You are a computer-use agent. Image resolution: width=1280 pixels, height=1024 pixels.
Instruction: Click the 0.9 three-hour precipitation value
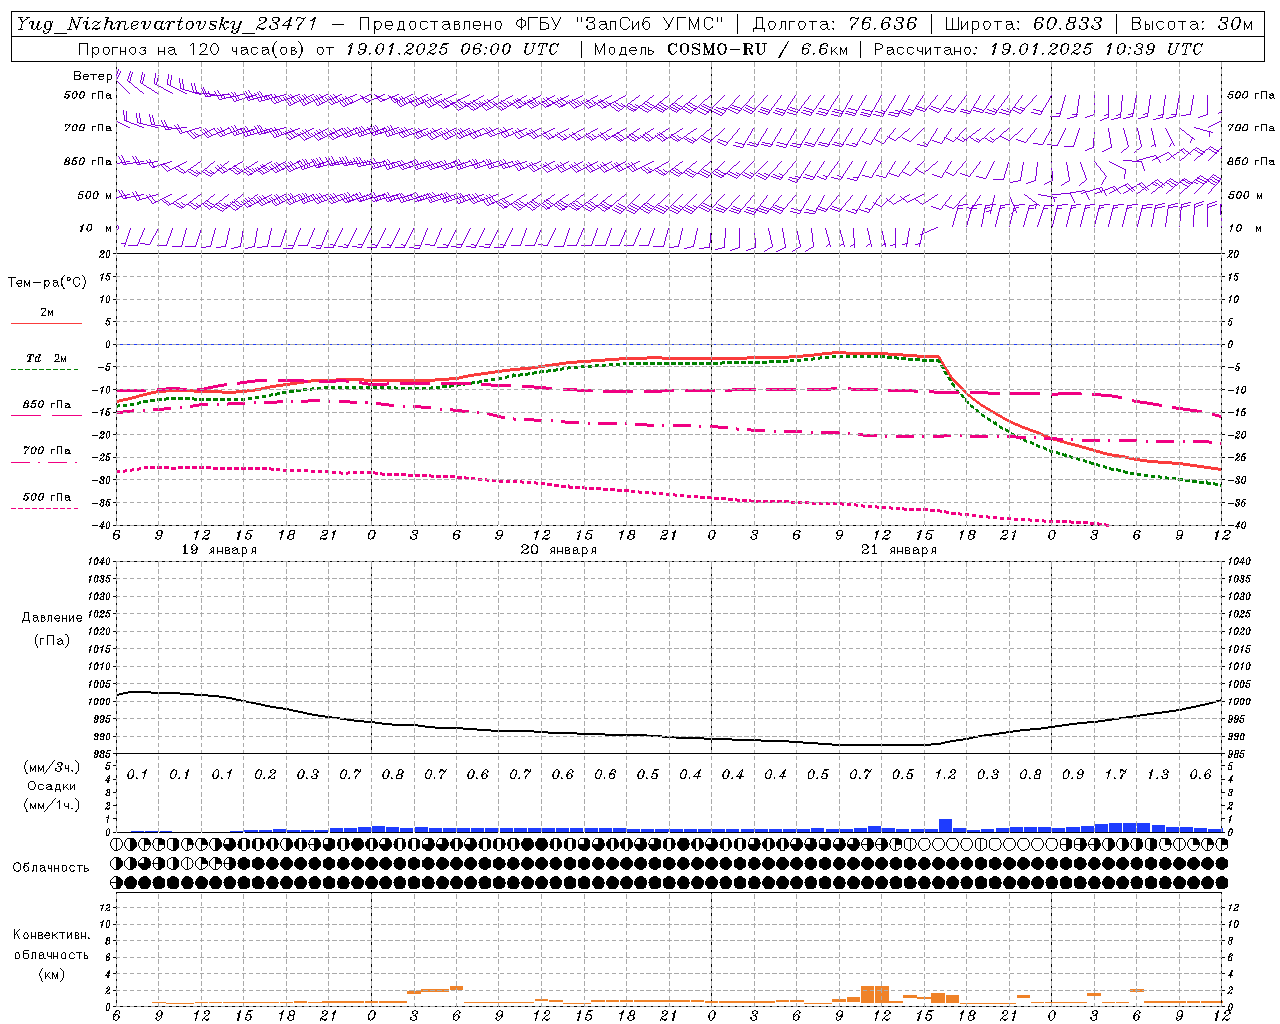pyautogui.click(x=1073, y=775)
